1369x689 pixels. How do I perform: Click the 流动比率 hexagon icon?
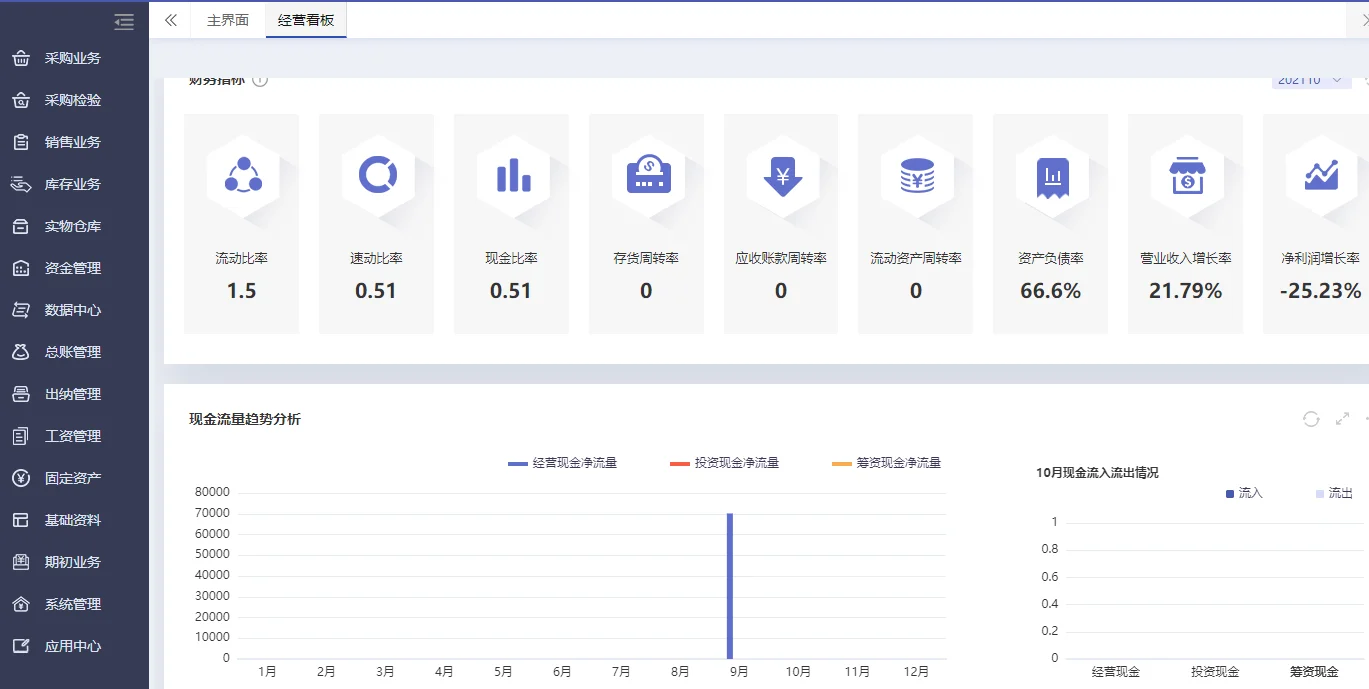point(242,176)
